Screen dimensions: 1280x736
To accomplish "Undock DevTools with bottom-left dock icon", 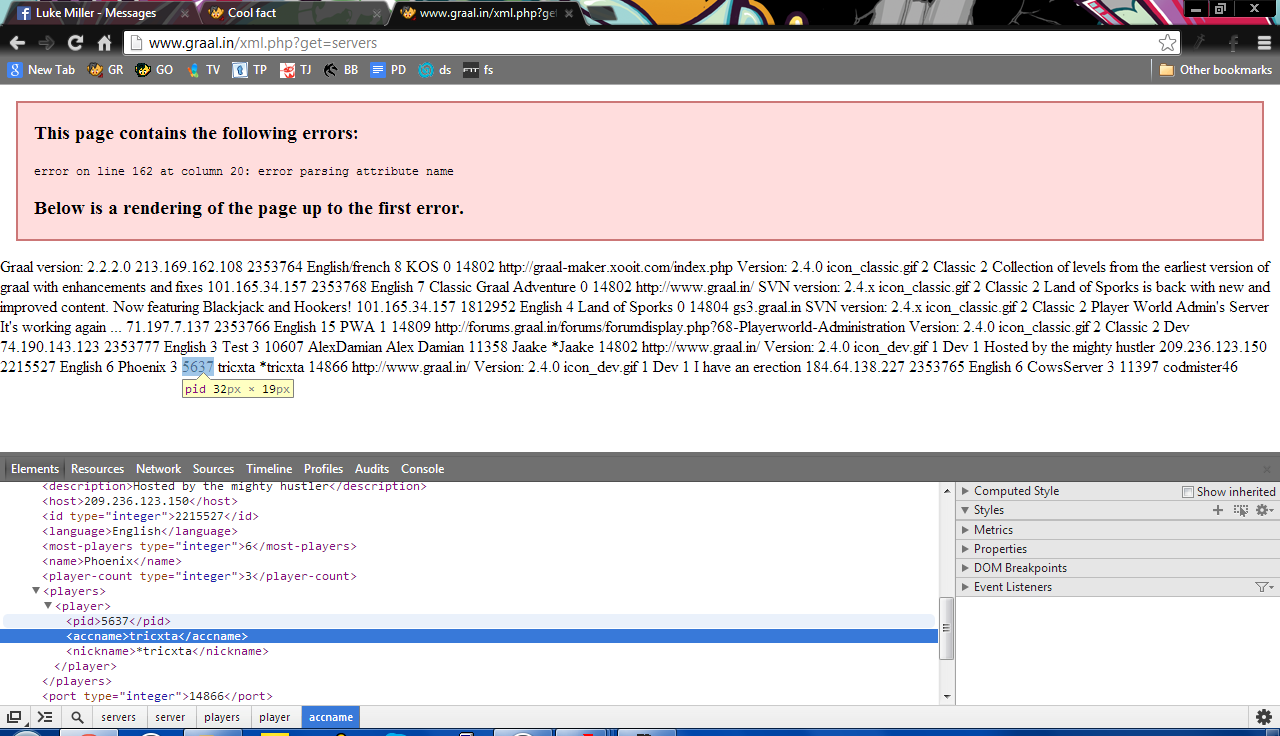I will click(14, 717).
